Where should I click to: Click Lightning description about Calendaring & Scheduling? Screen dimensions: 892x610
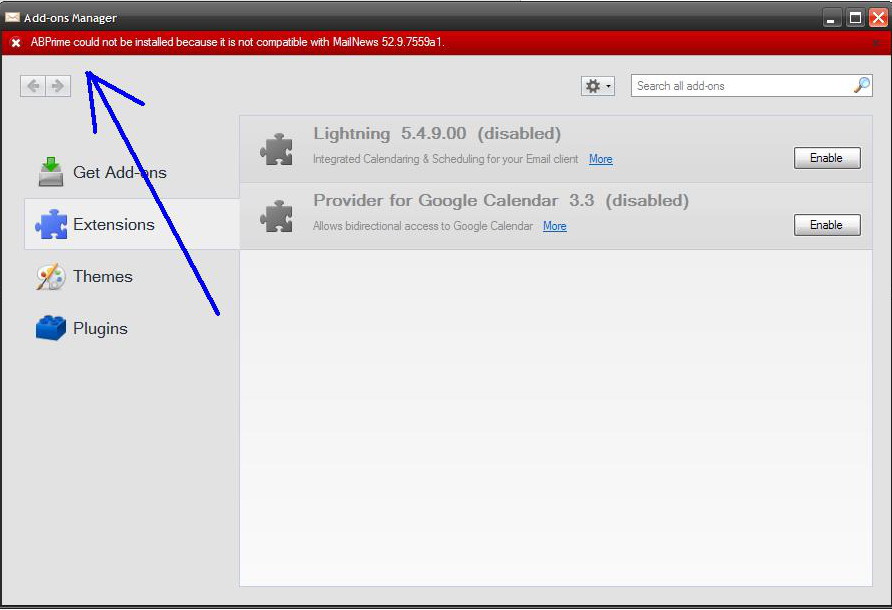[x=445, y=159]
